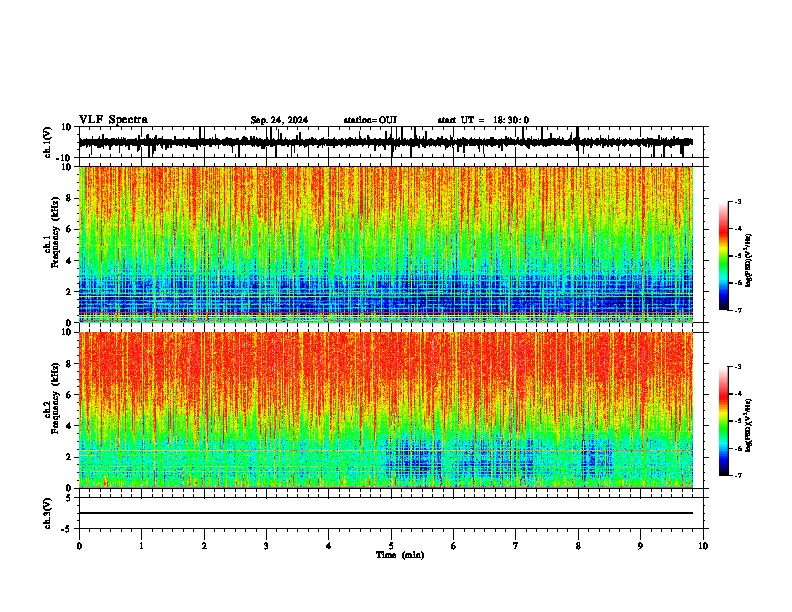Click ch.2 frequency axis '8' tick label
Viewport: 792px width, 612px height.
pyautogui.click(x=70, y=364)
